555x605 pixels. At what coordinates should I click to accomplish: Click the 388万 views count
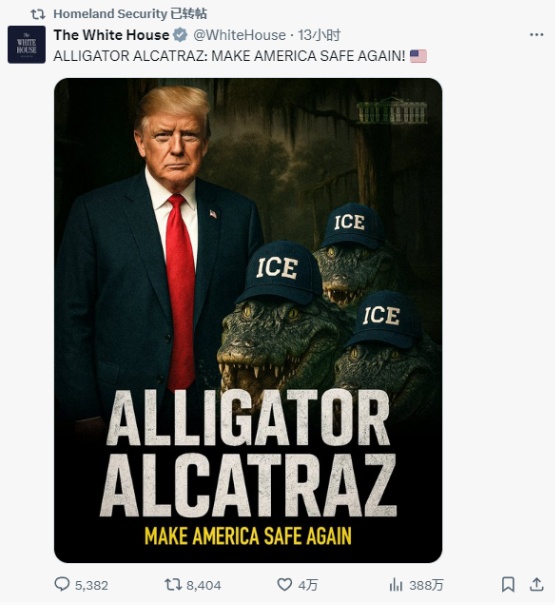tap(426, 585)
